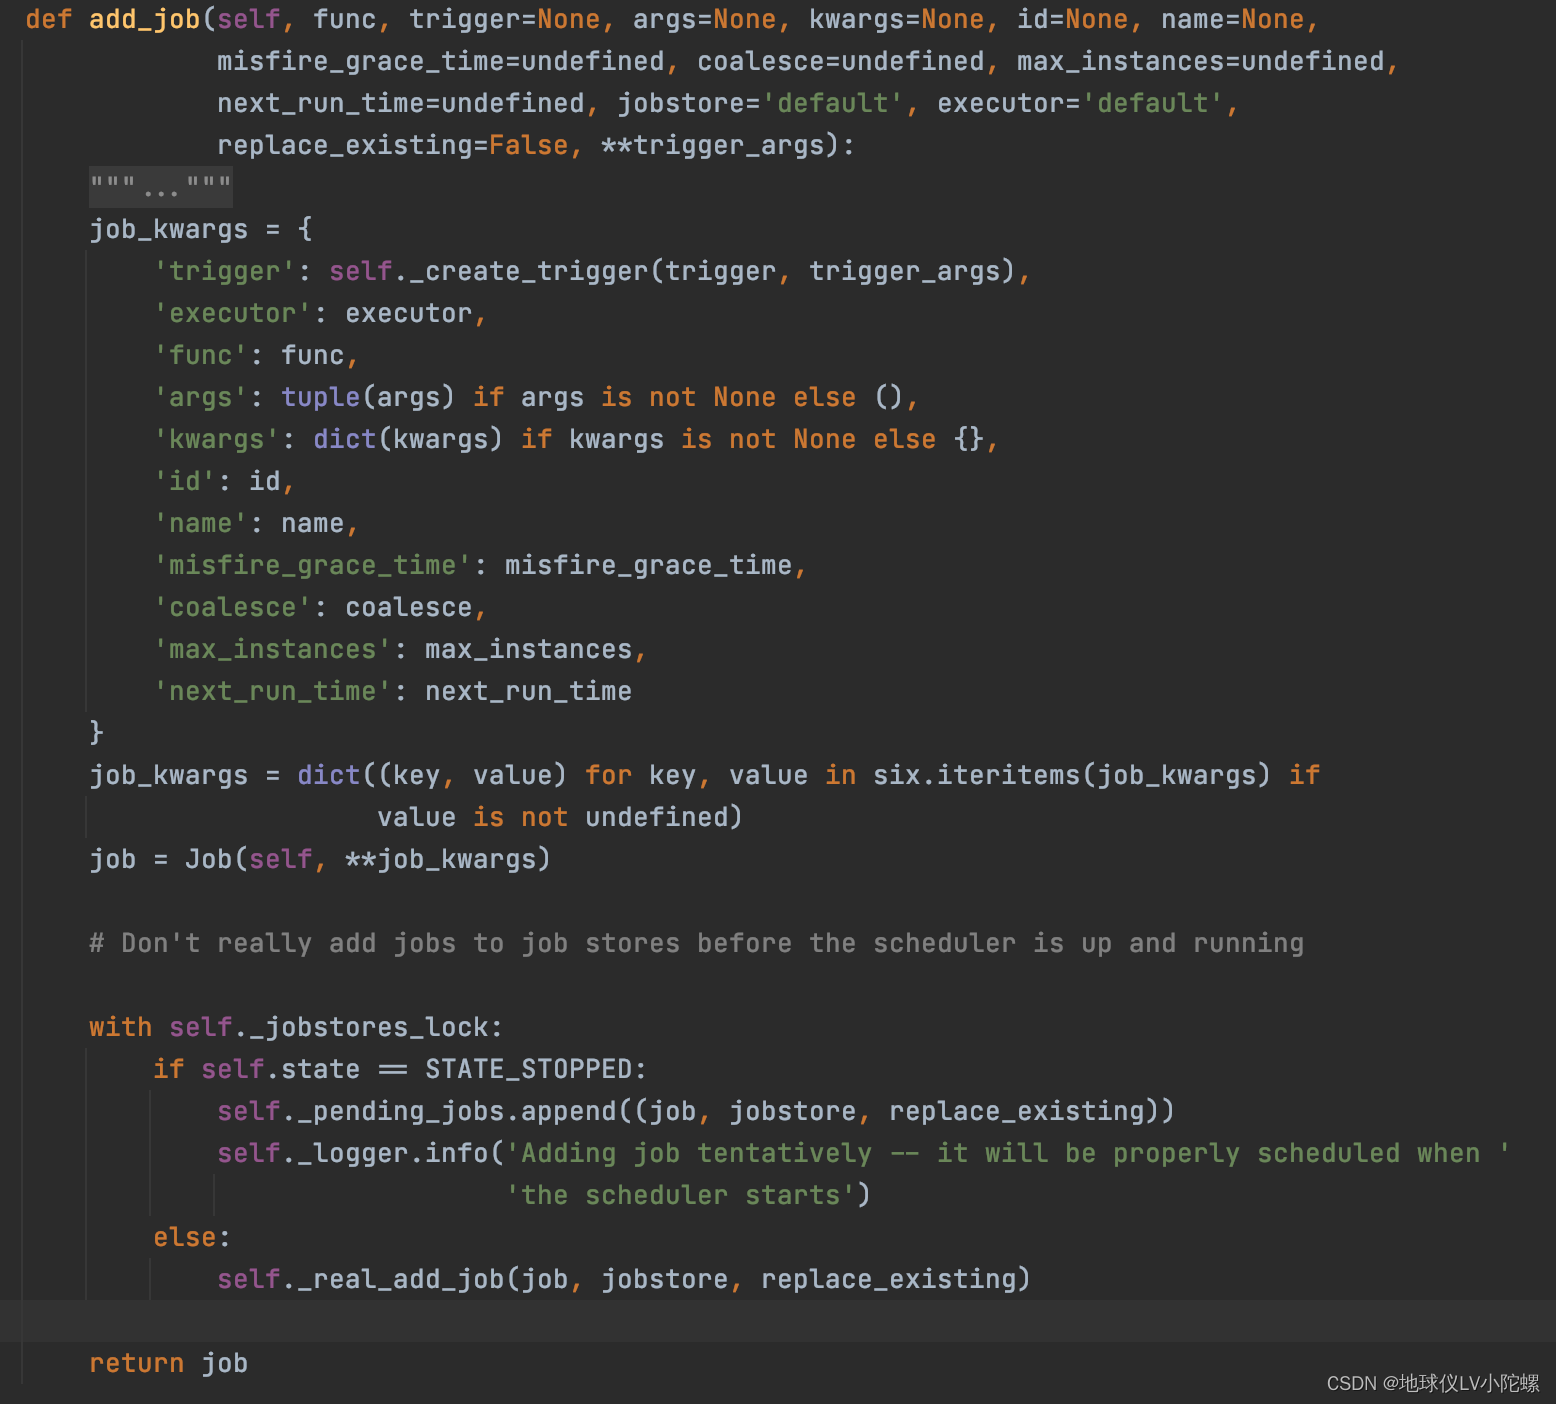
Task: Click the Job class constructor call
Action: click(209, 859)
